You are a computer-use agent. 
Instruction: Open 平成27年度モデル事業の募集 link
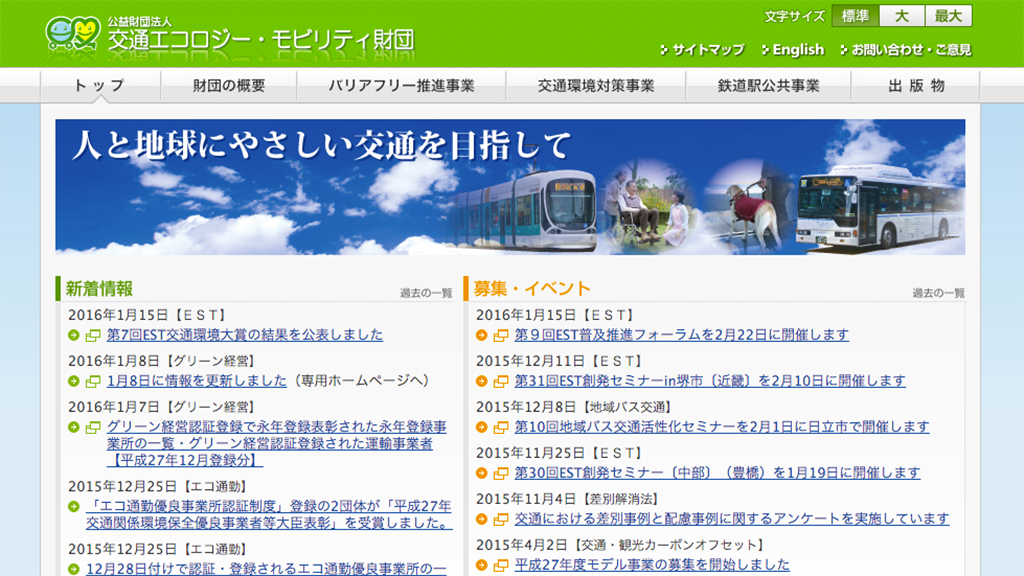coord(652,565)
